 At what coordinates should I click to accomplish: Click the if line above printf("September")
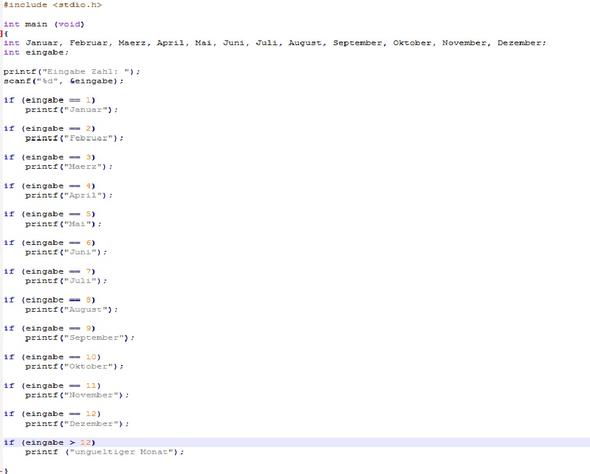point(49,328)
